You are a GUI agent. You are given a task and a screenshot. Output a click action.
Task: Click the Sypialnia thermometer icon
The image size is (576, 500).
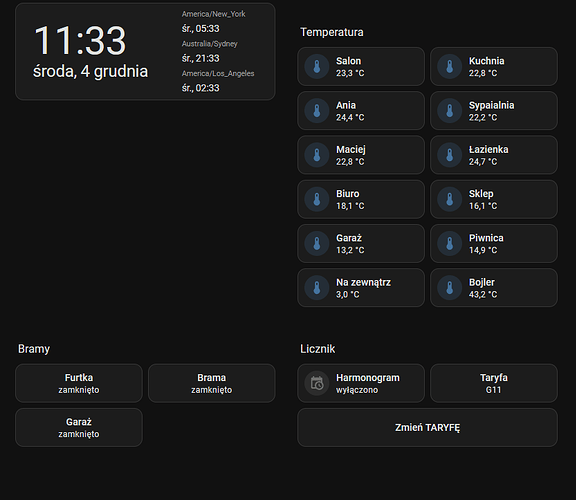pyautogui.click(x=449, y=111)
